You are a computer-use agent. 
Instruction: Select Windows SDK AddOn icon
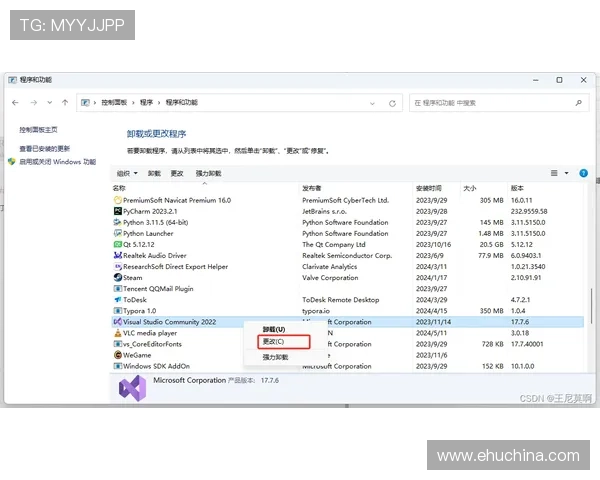(118, 366)
